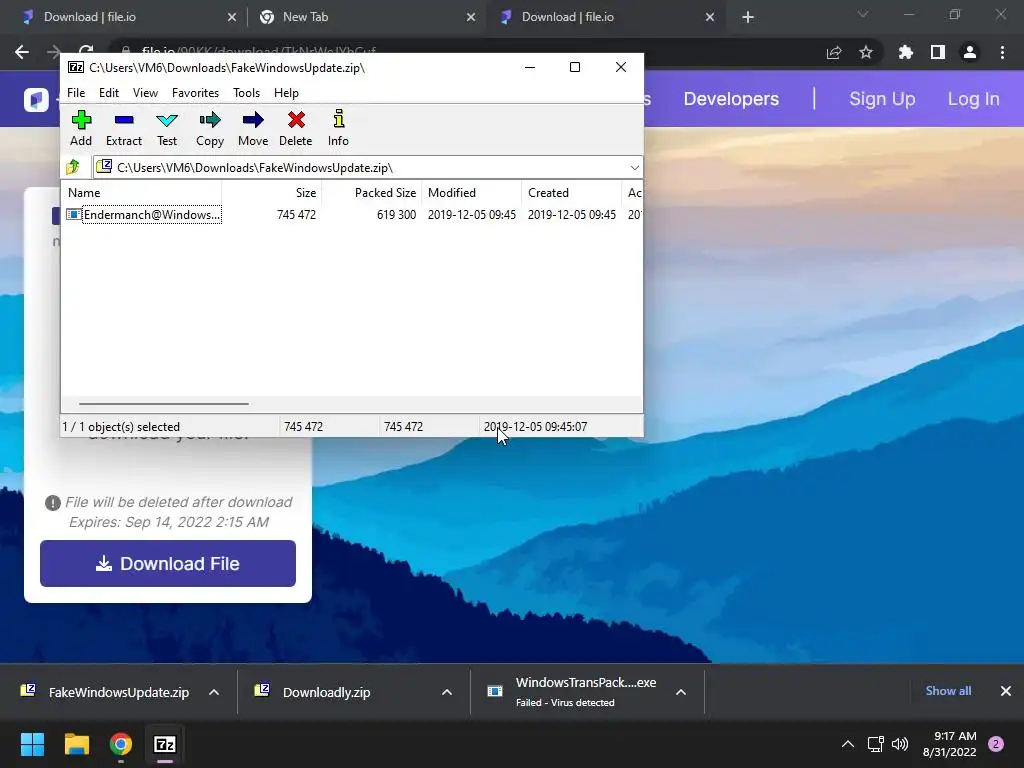Click Show all downloads
This screenshot has width=1024, height=768.
coord(948,691)
